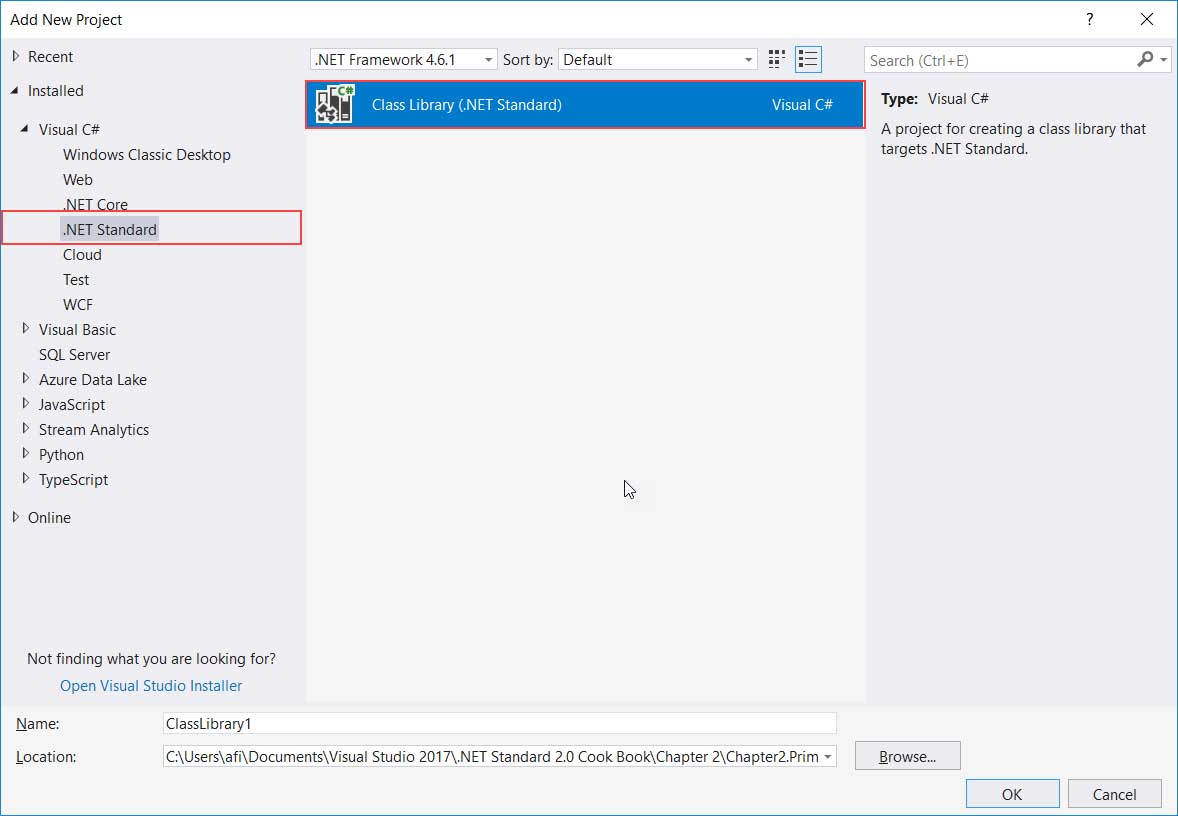
Task: Click the project Name input field
Action: (500, 724)
